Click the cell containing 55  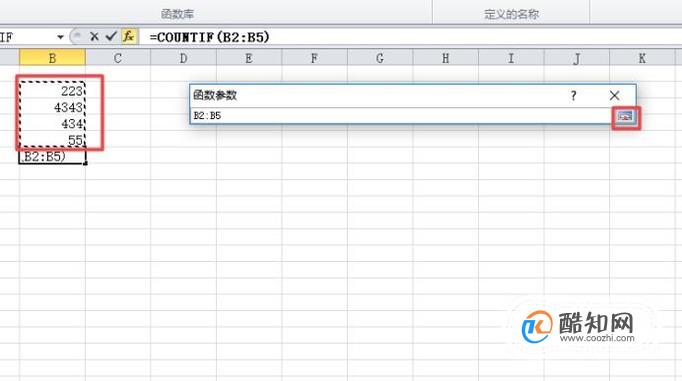pyautogui.click(x=52, y=140)
